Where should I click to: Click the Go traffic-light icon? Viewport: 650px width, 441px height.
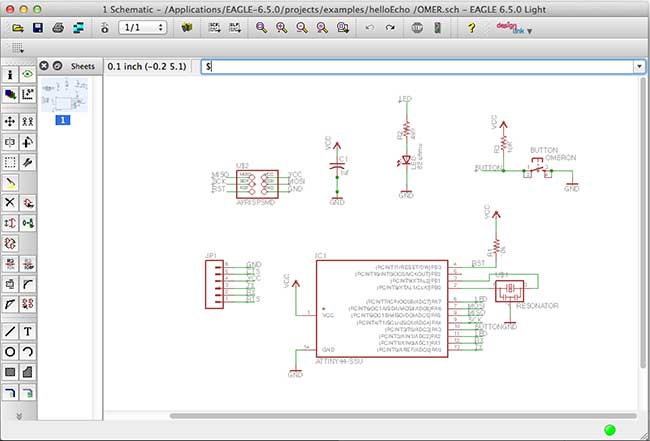[438, 28]
